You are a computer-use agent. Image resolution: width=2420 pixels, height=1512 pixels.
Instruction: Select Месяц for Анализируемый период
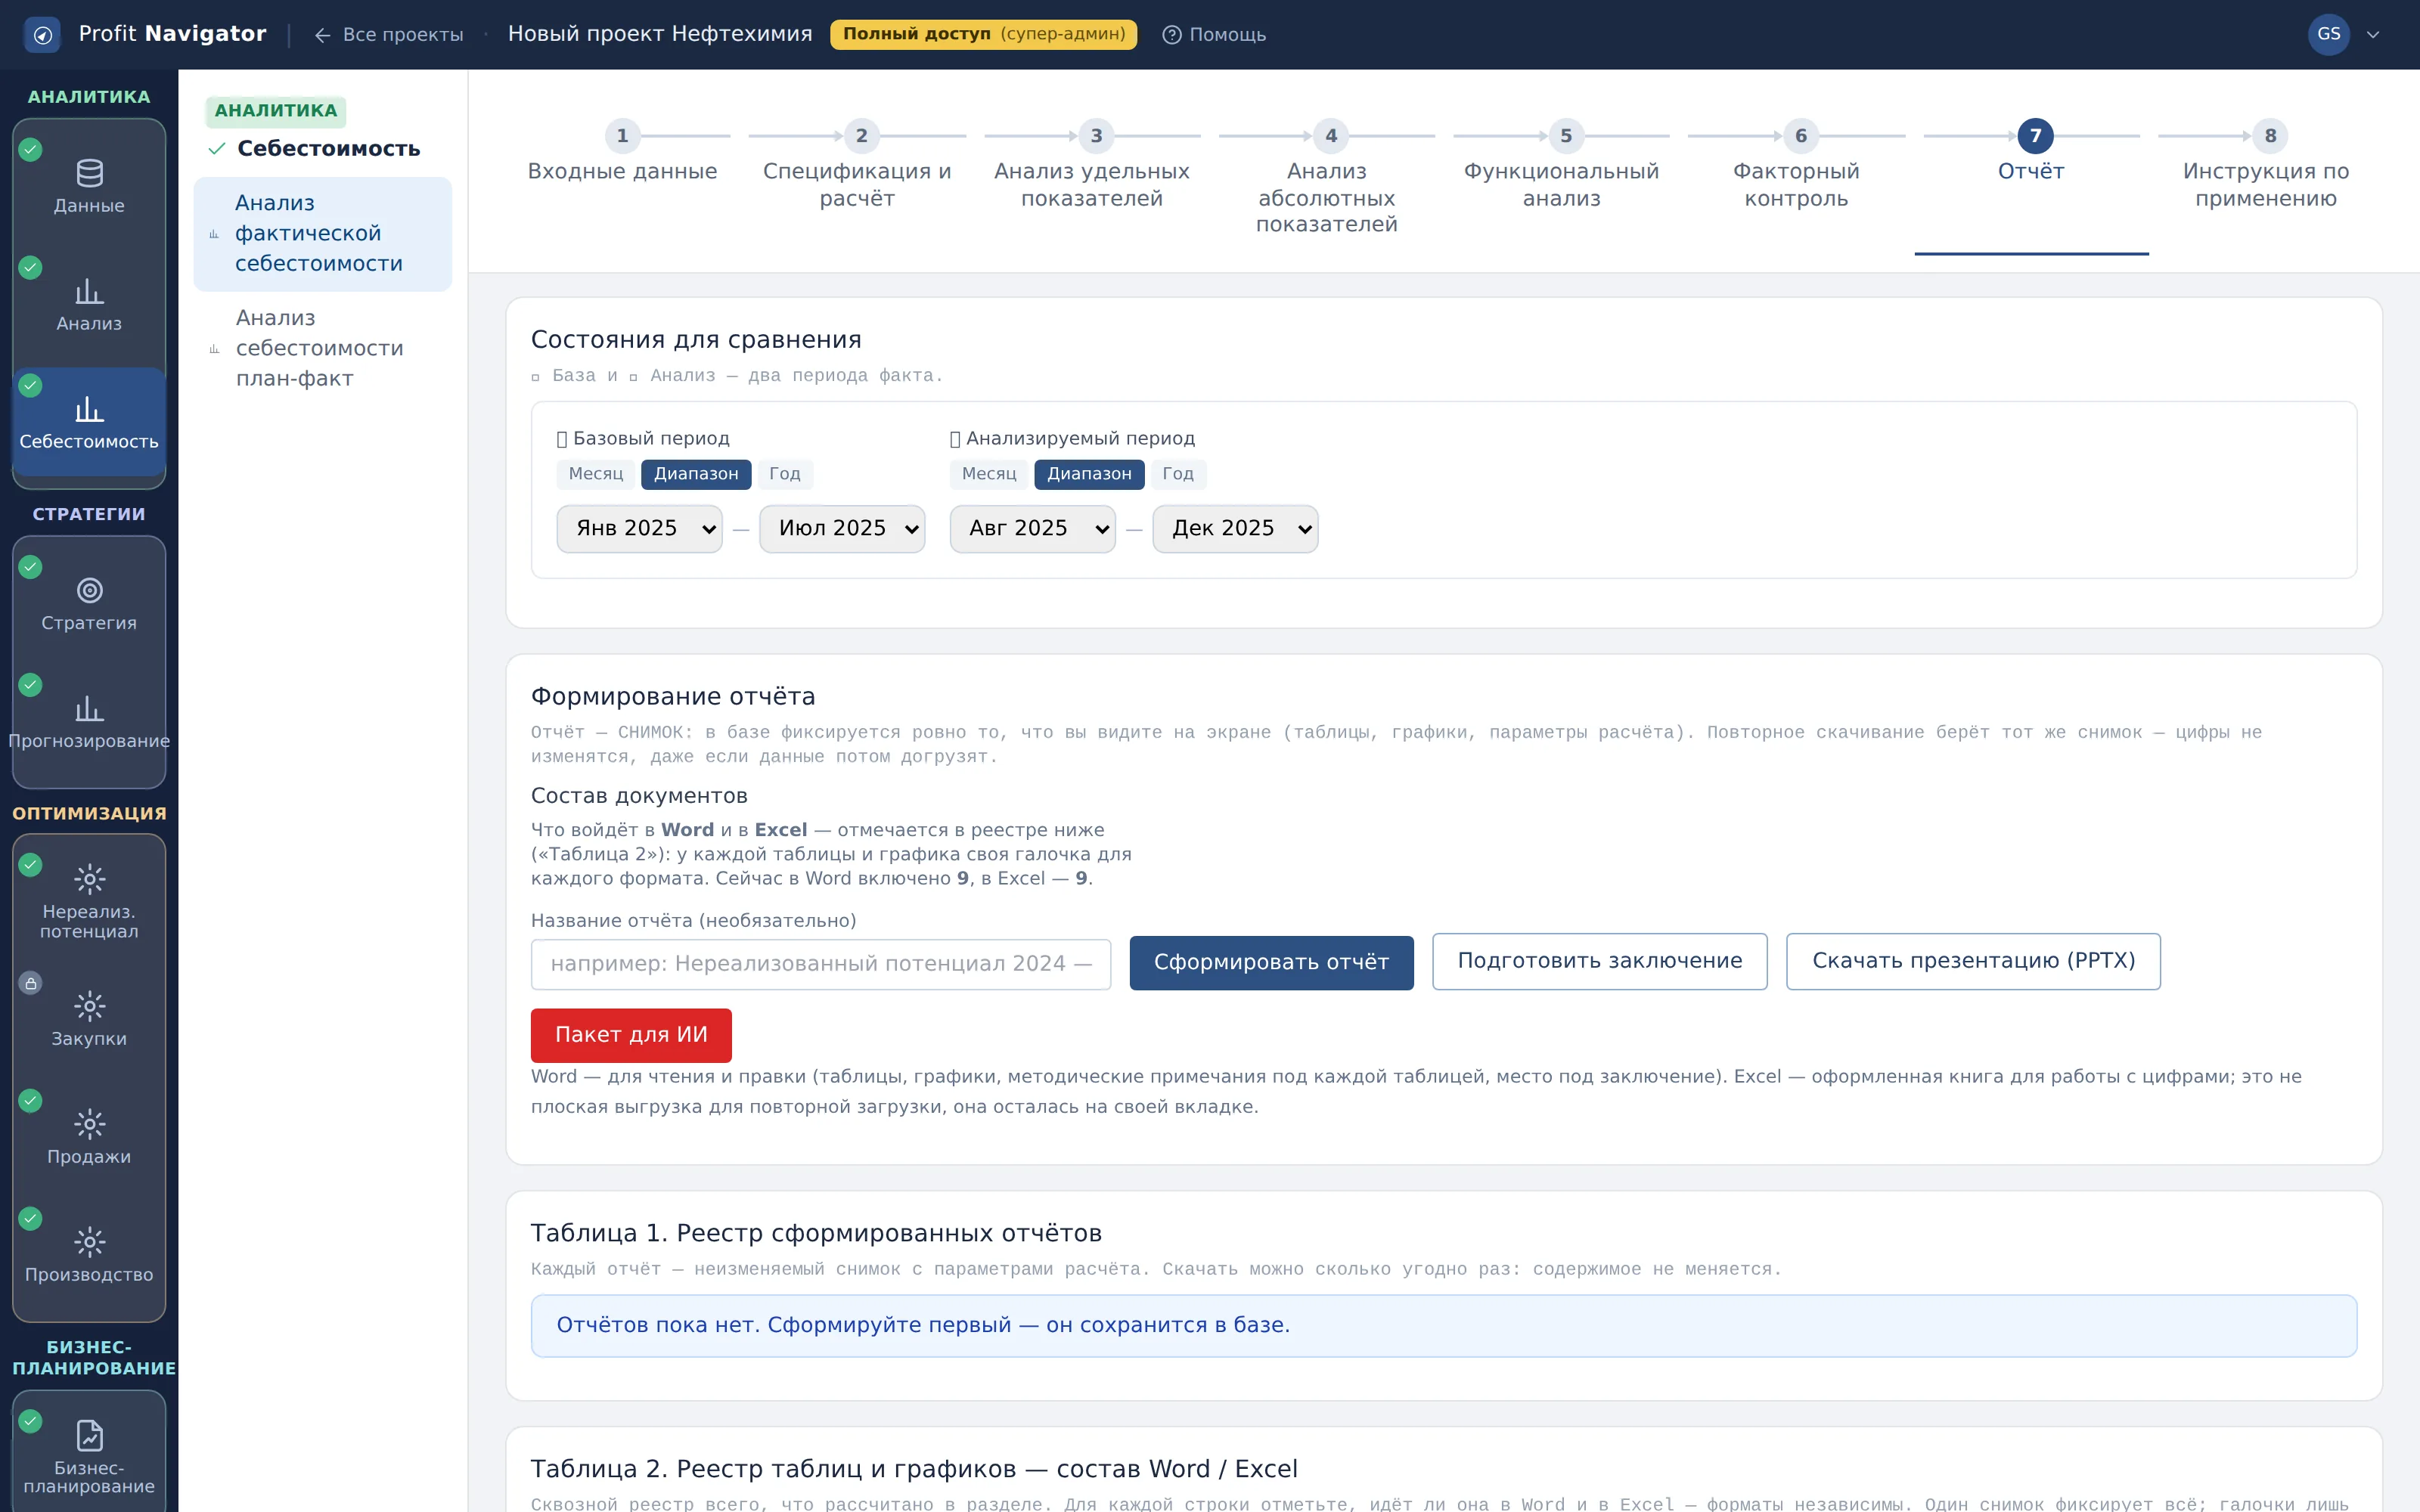pyautogui.click(x=989, y=474)
